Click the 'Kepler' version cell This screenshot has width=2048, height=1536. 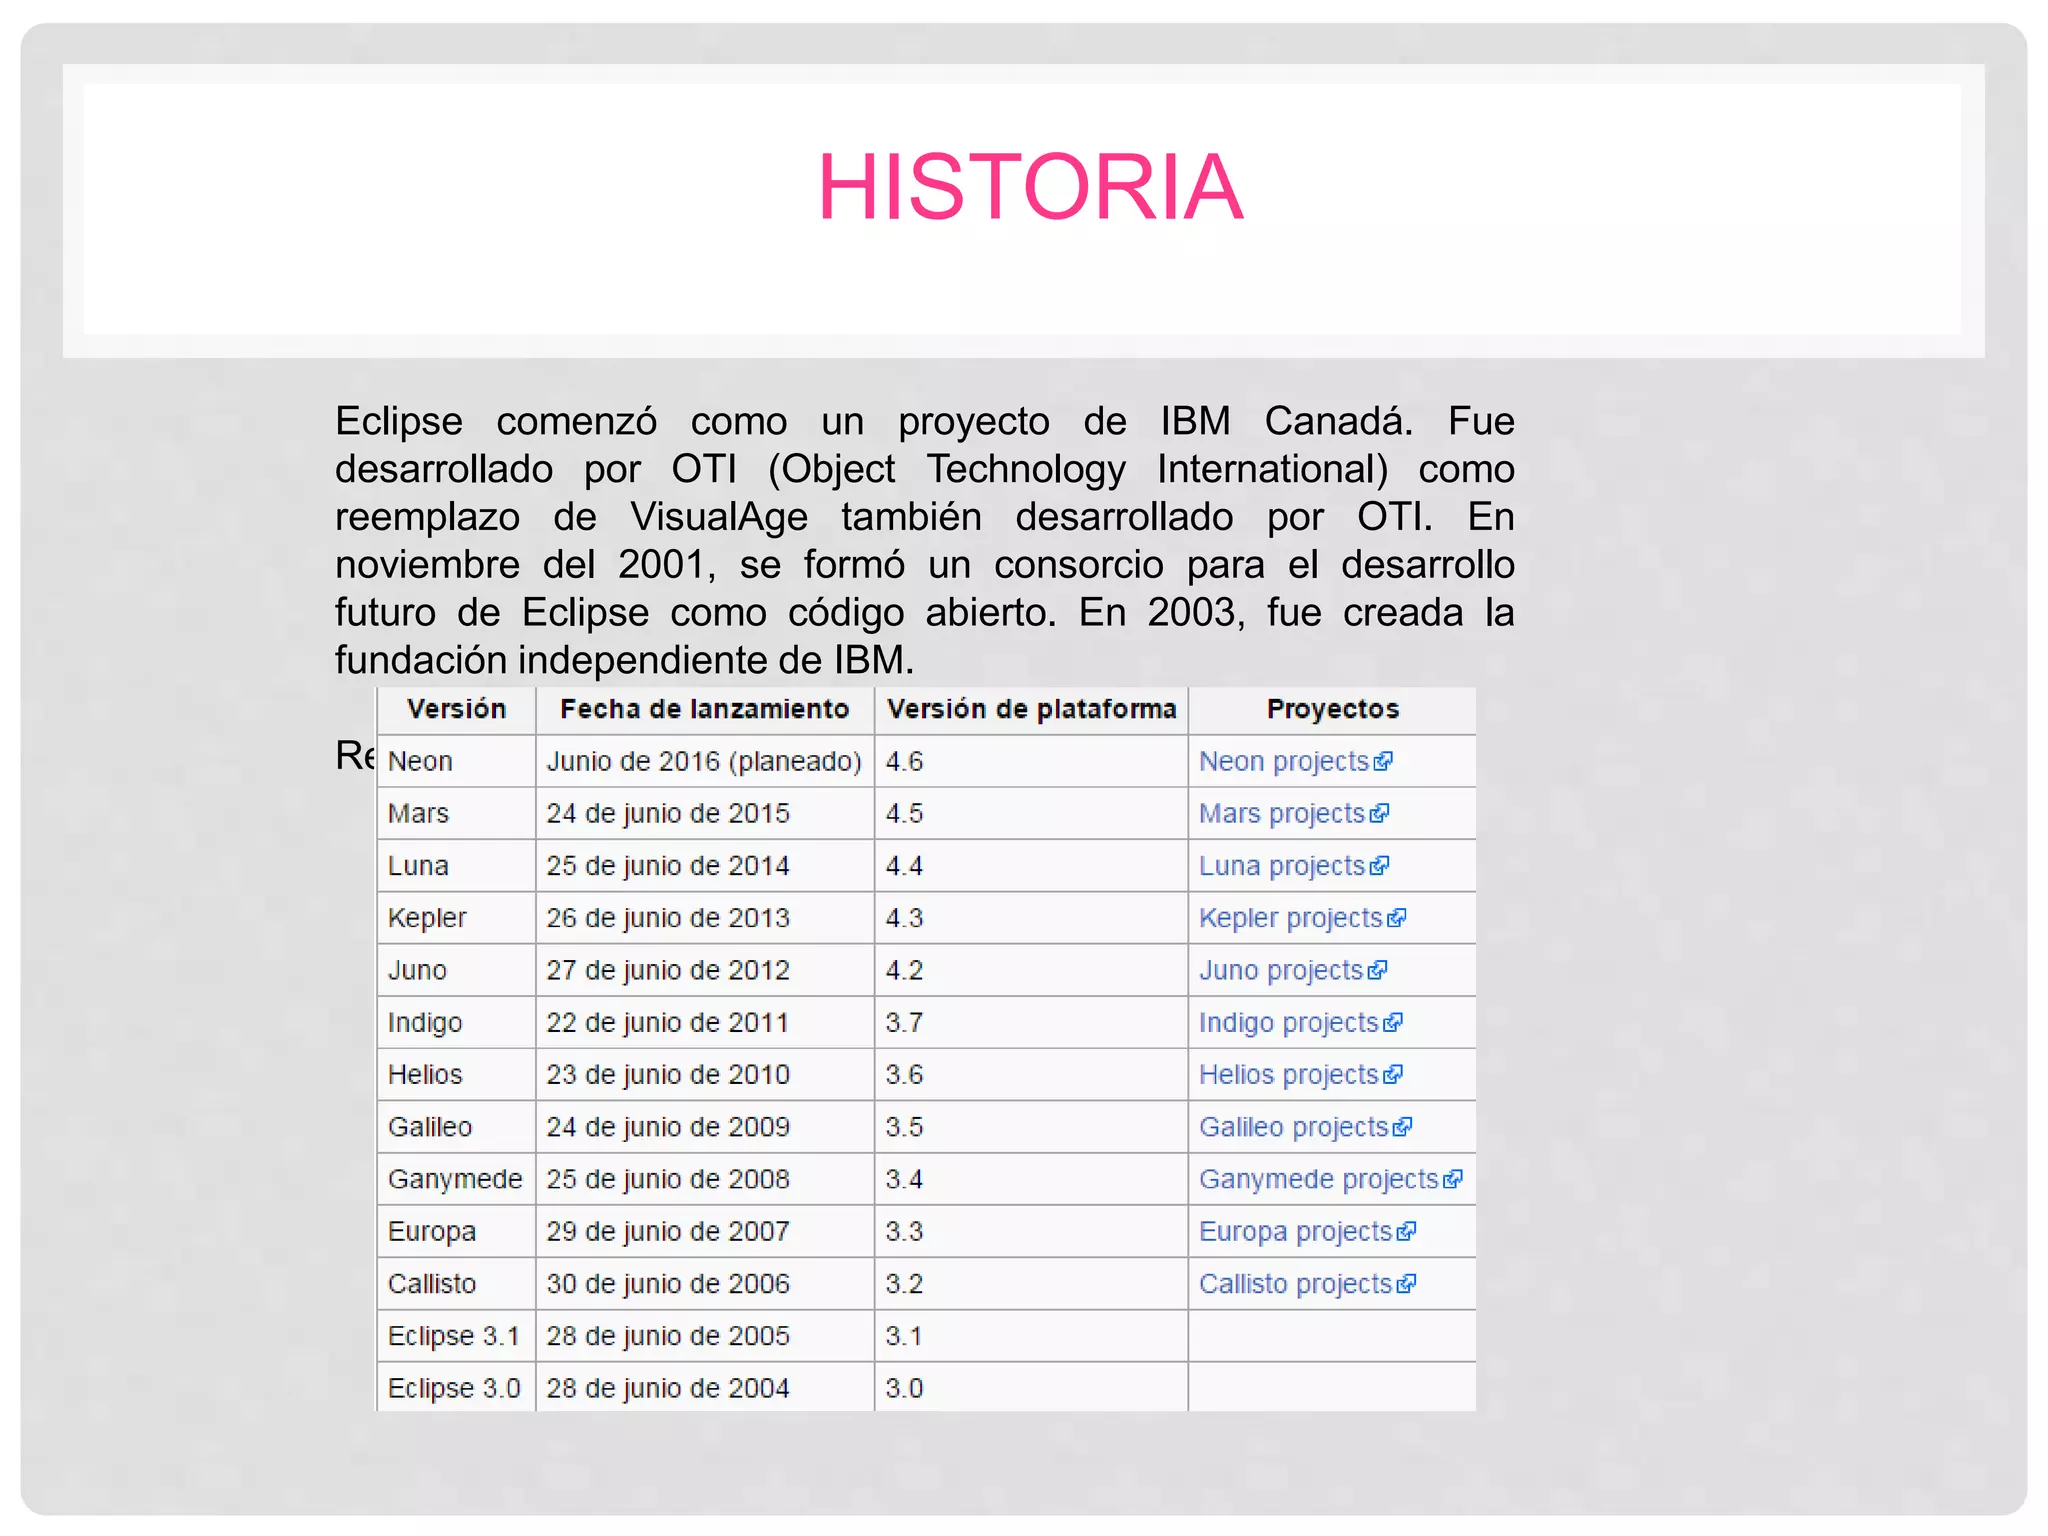pyautogui.click(x=456, y=918)
